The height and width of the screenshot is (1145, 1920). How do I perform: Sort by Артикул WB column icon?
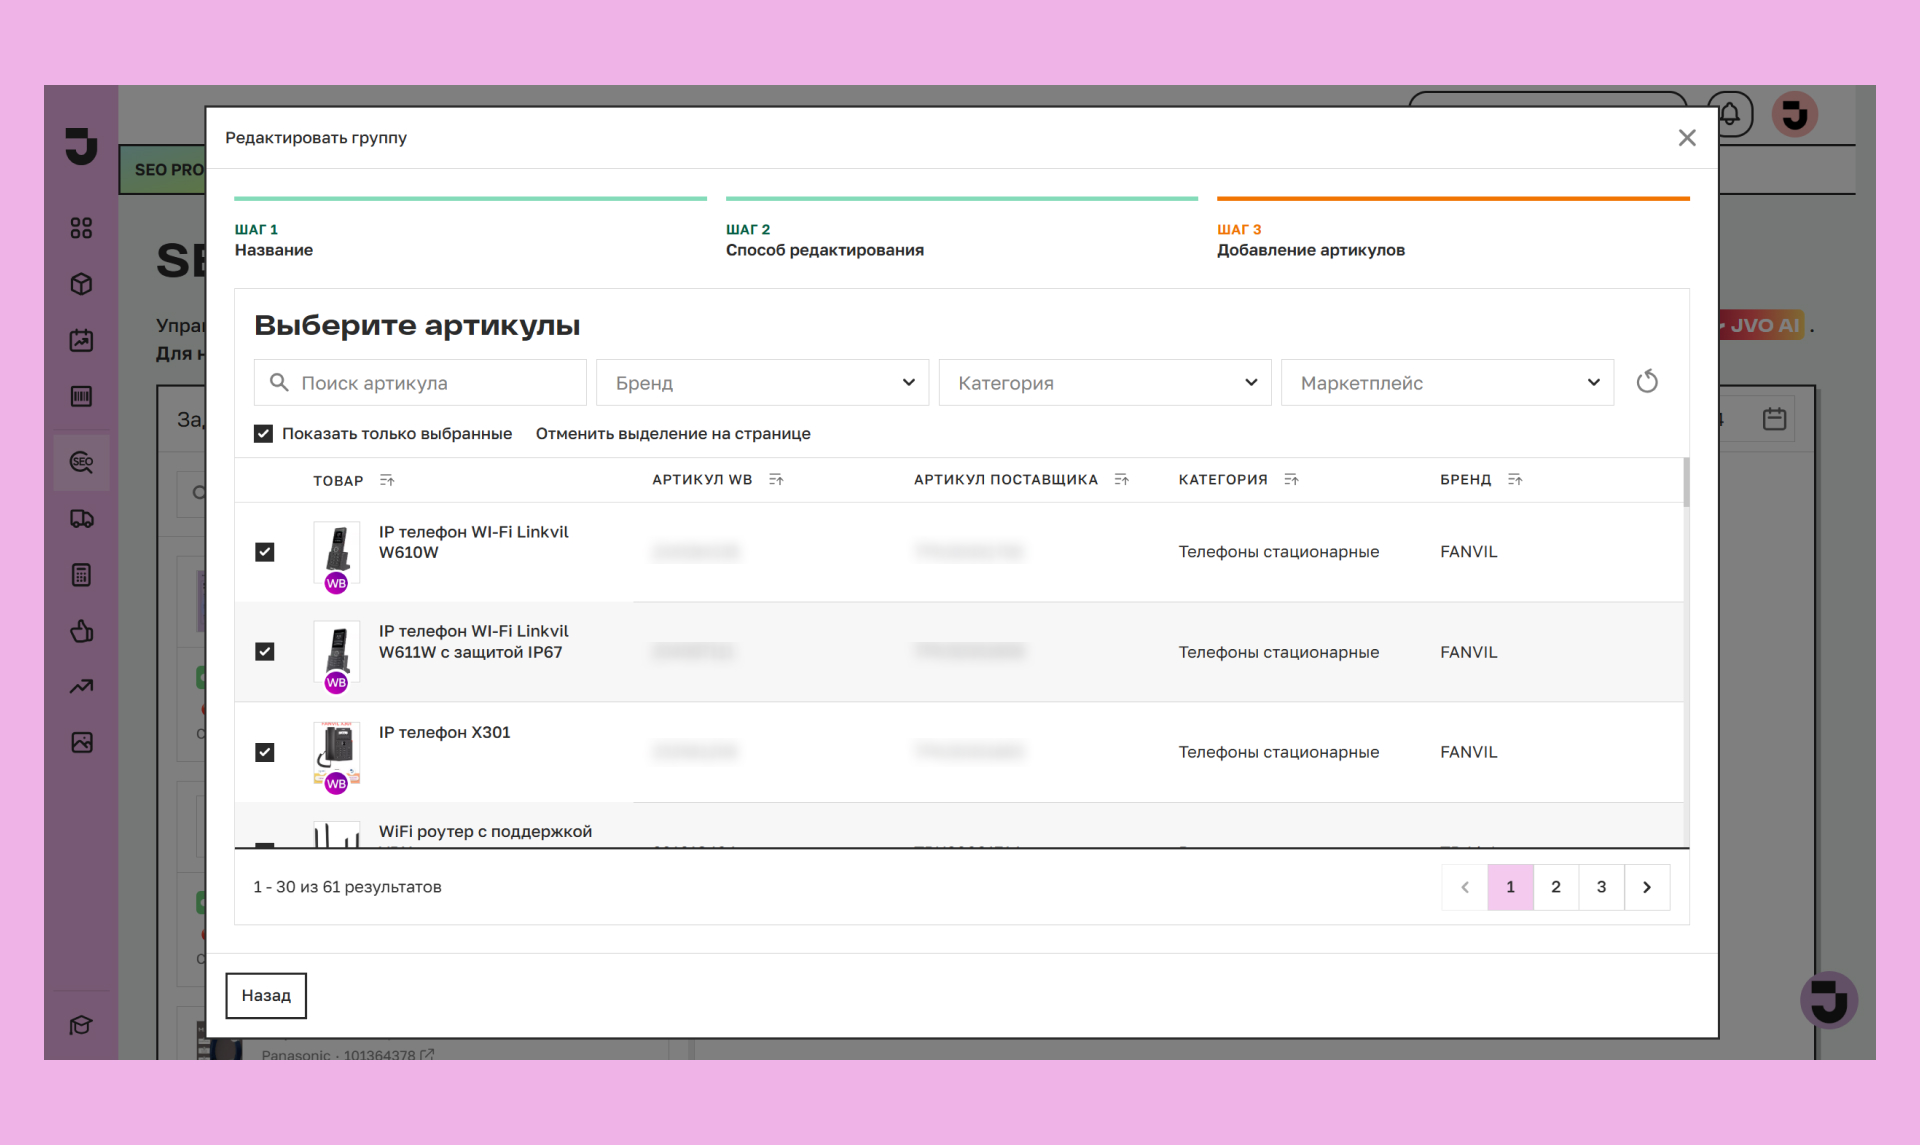click(776, 480)
